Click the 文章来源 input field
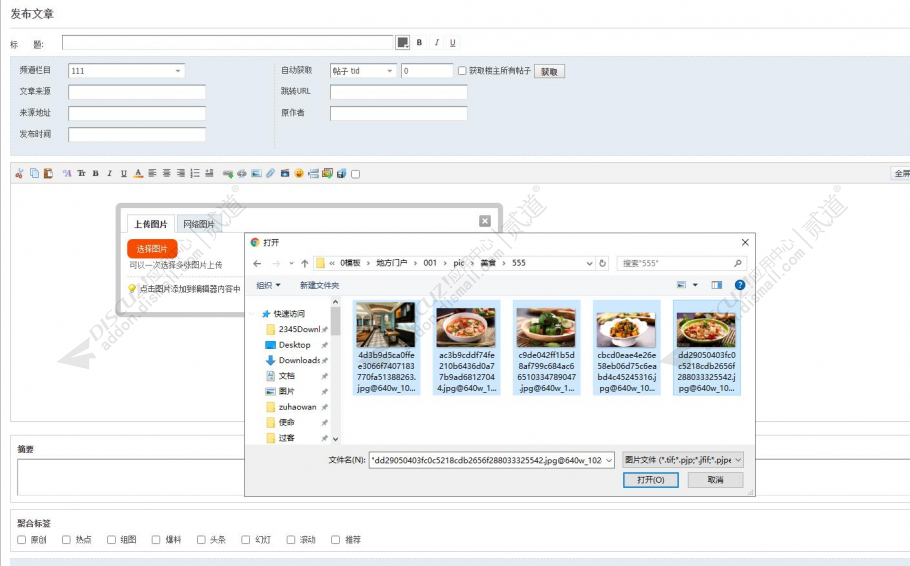The height and width of the screenshot is (566, 910). [136, 92]
